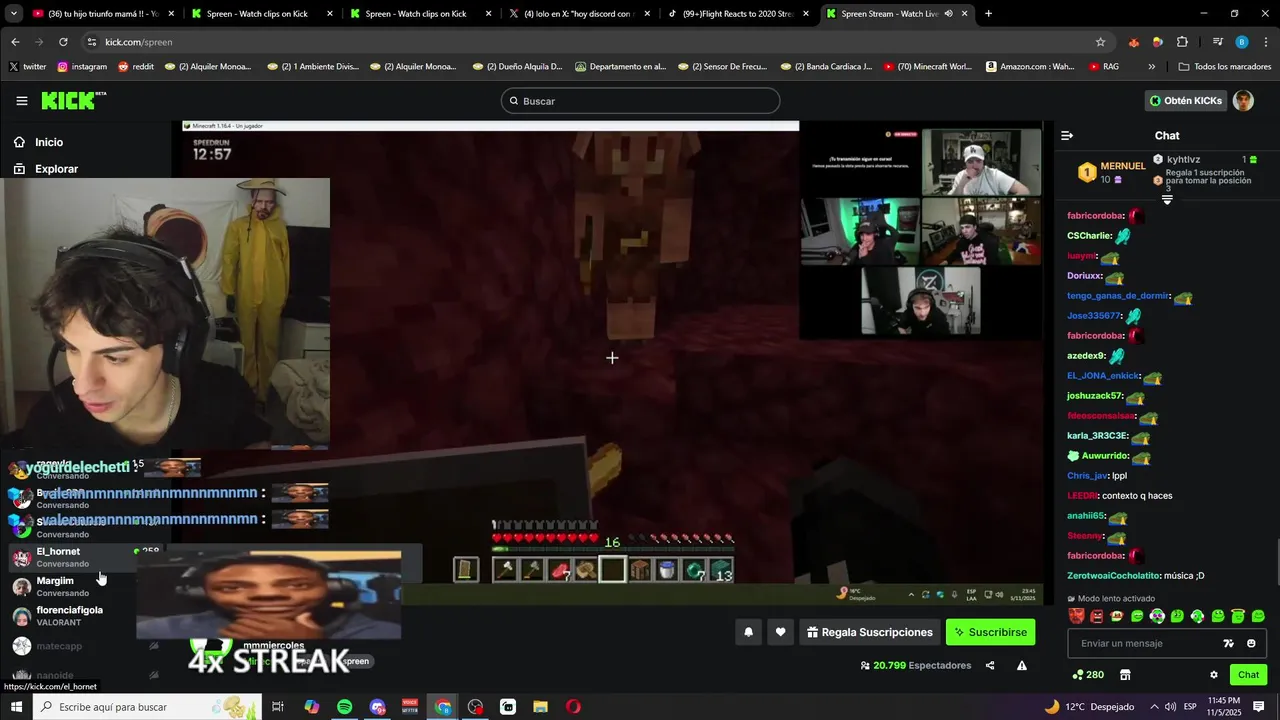
Task: Go back in browser
Action: click(x=15, y=42)
